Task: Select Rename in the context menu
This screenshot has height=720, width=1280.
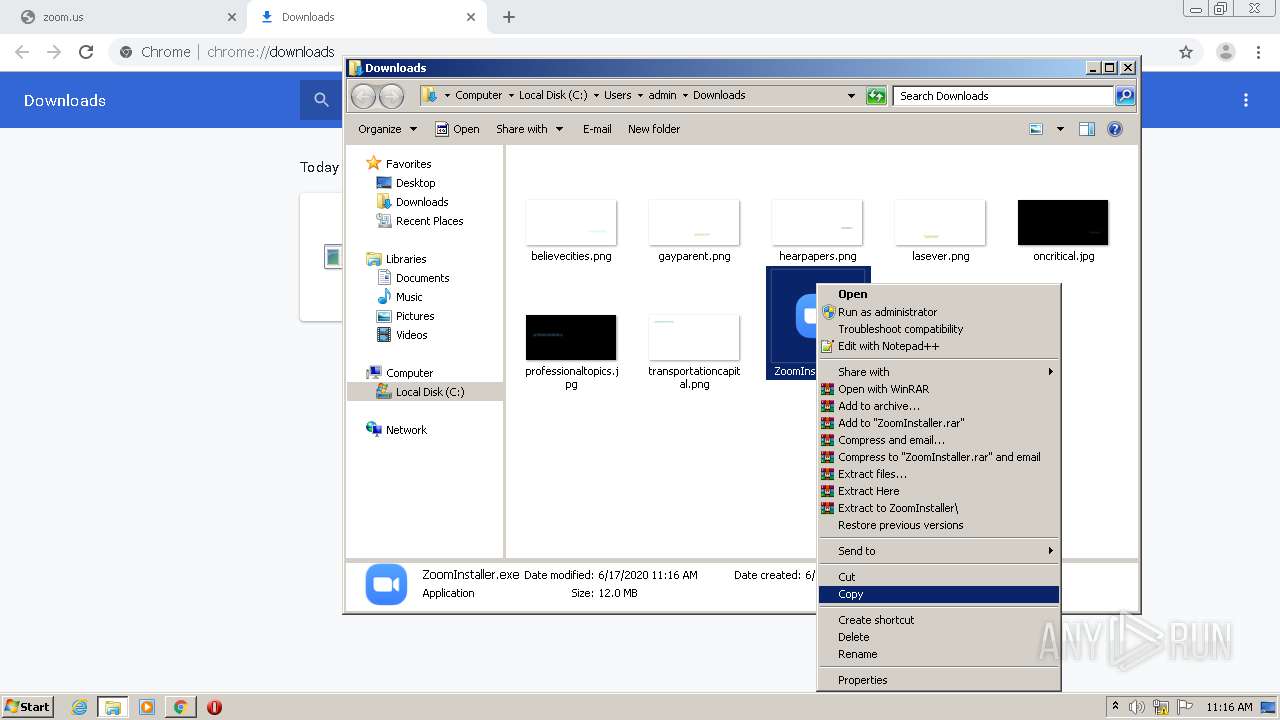Action: 939,654
